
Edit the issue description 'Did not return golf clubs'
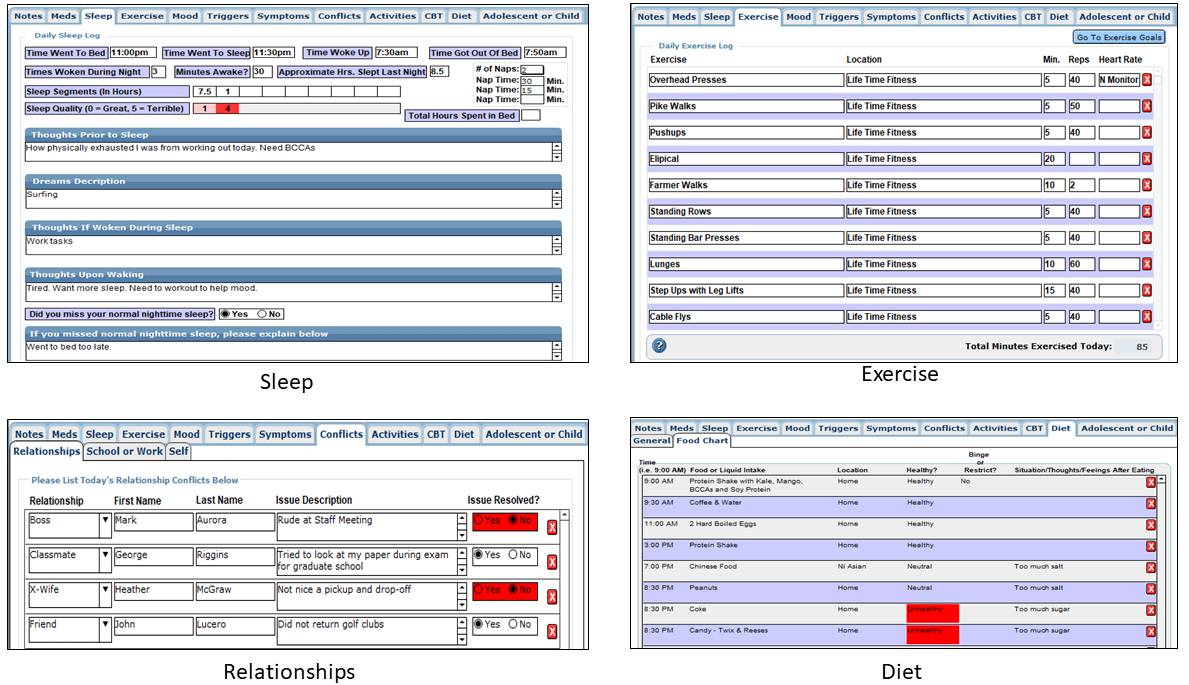(x=367, y=631)
